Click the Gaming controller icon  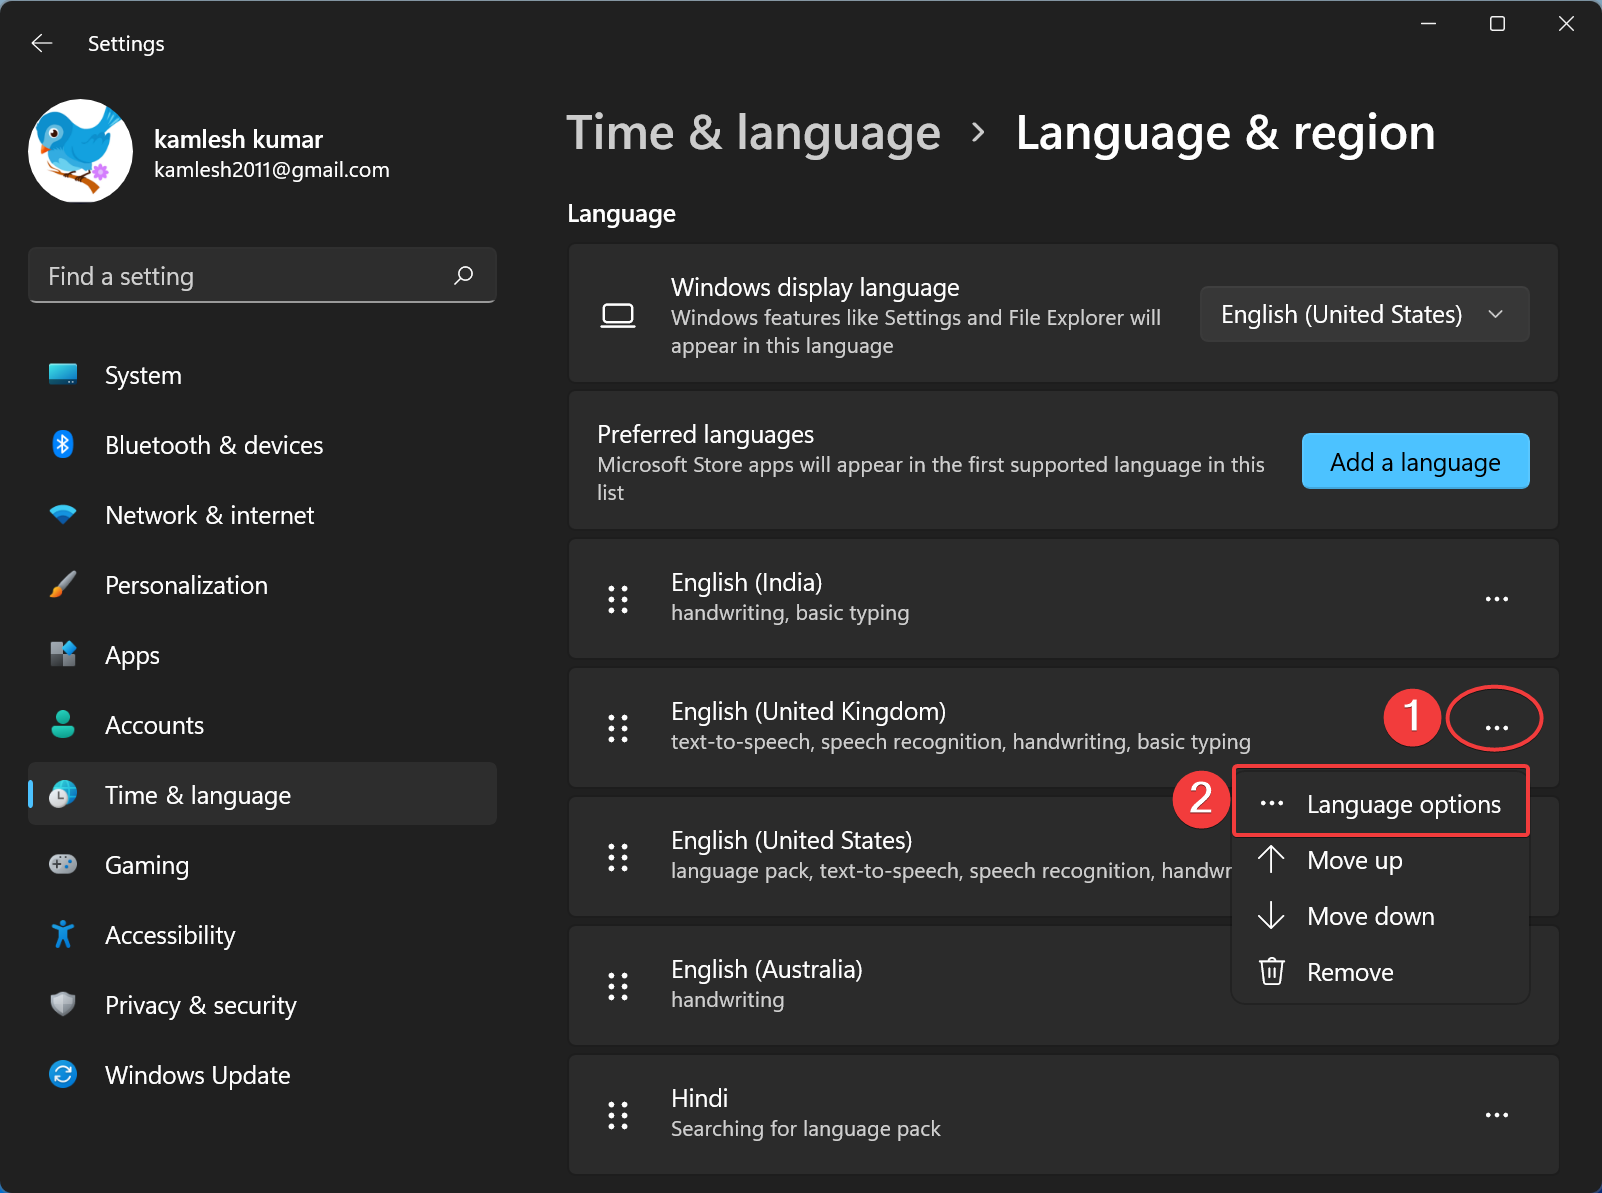63,864
